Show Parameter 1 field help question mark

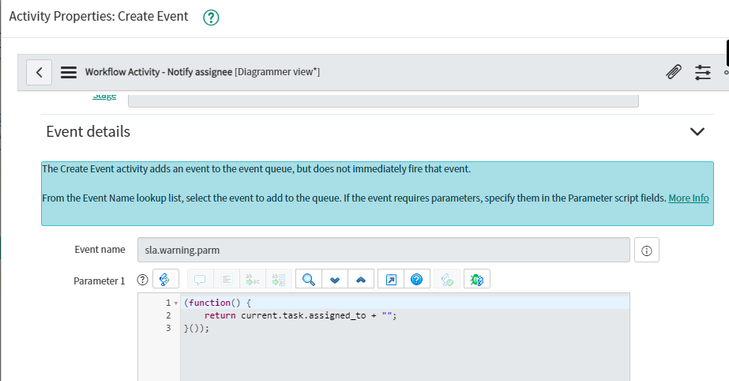142,280
